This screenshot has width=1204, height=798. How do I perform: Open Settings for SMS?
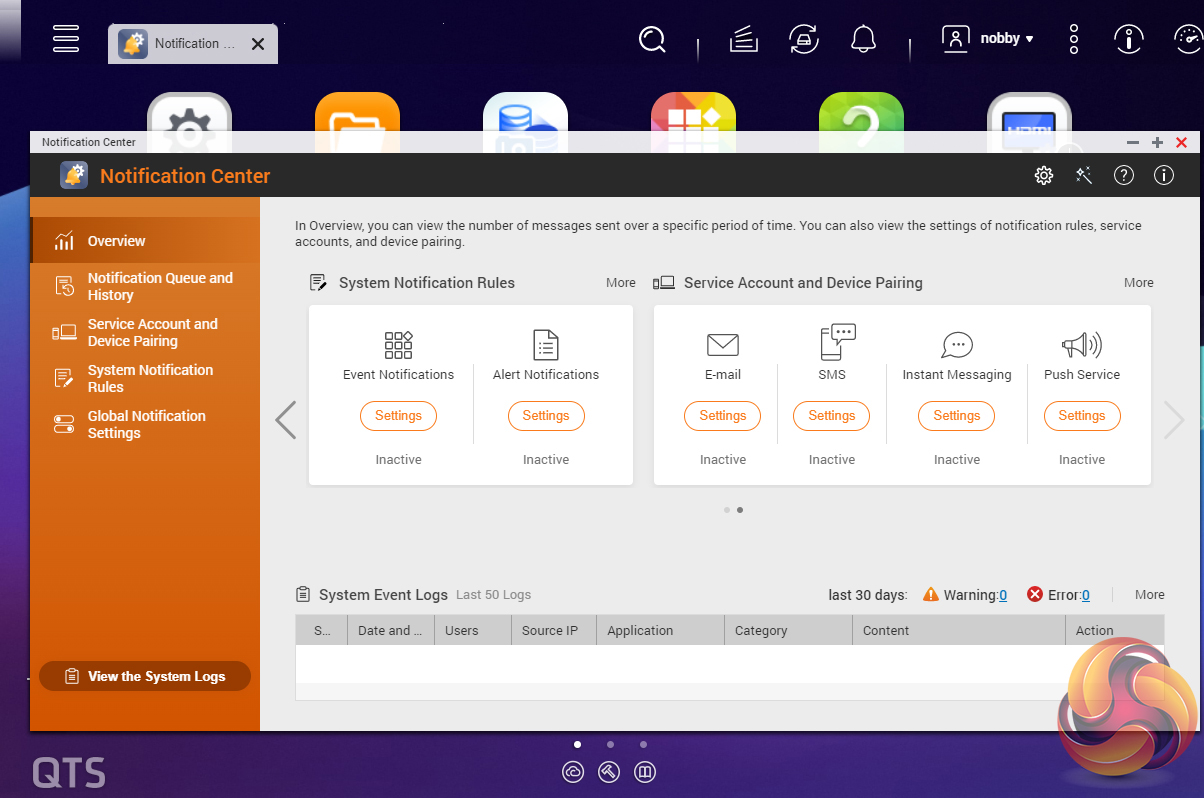coord(832,416)
